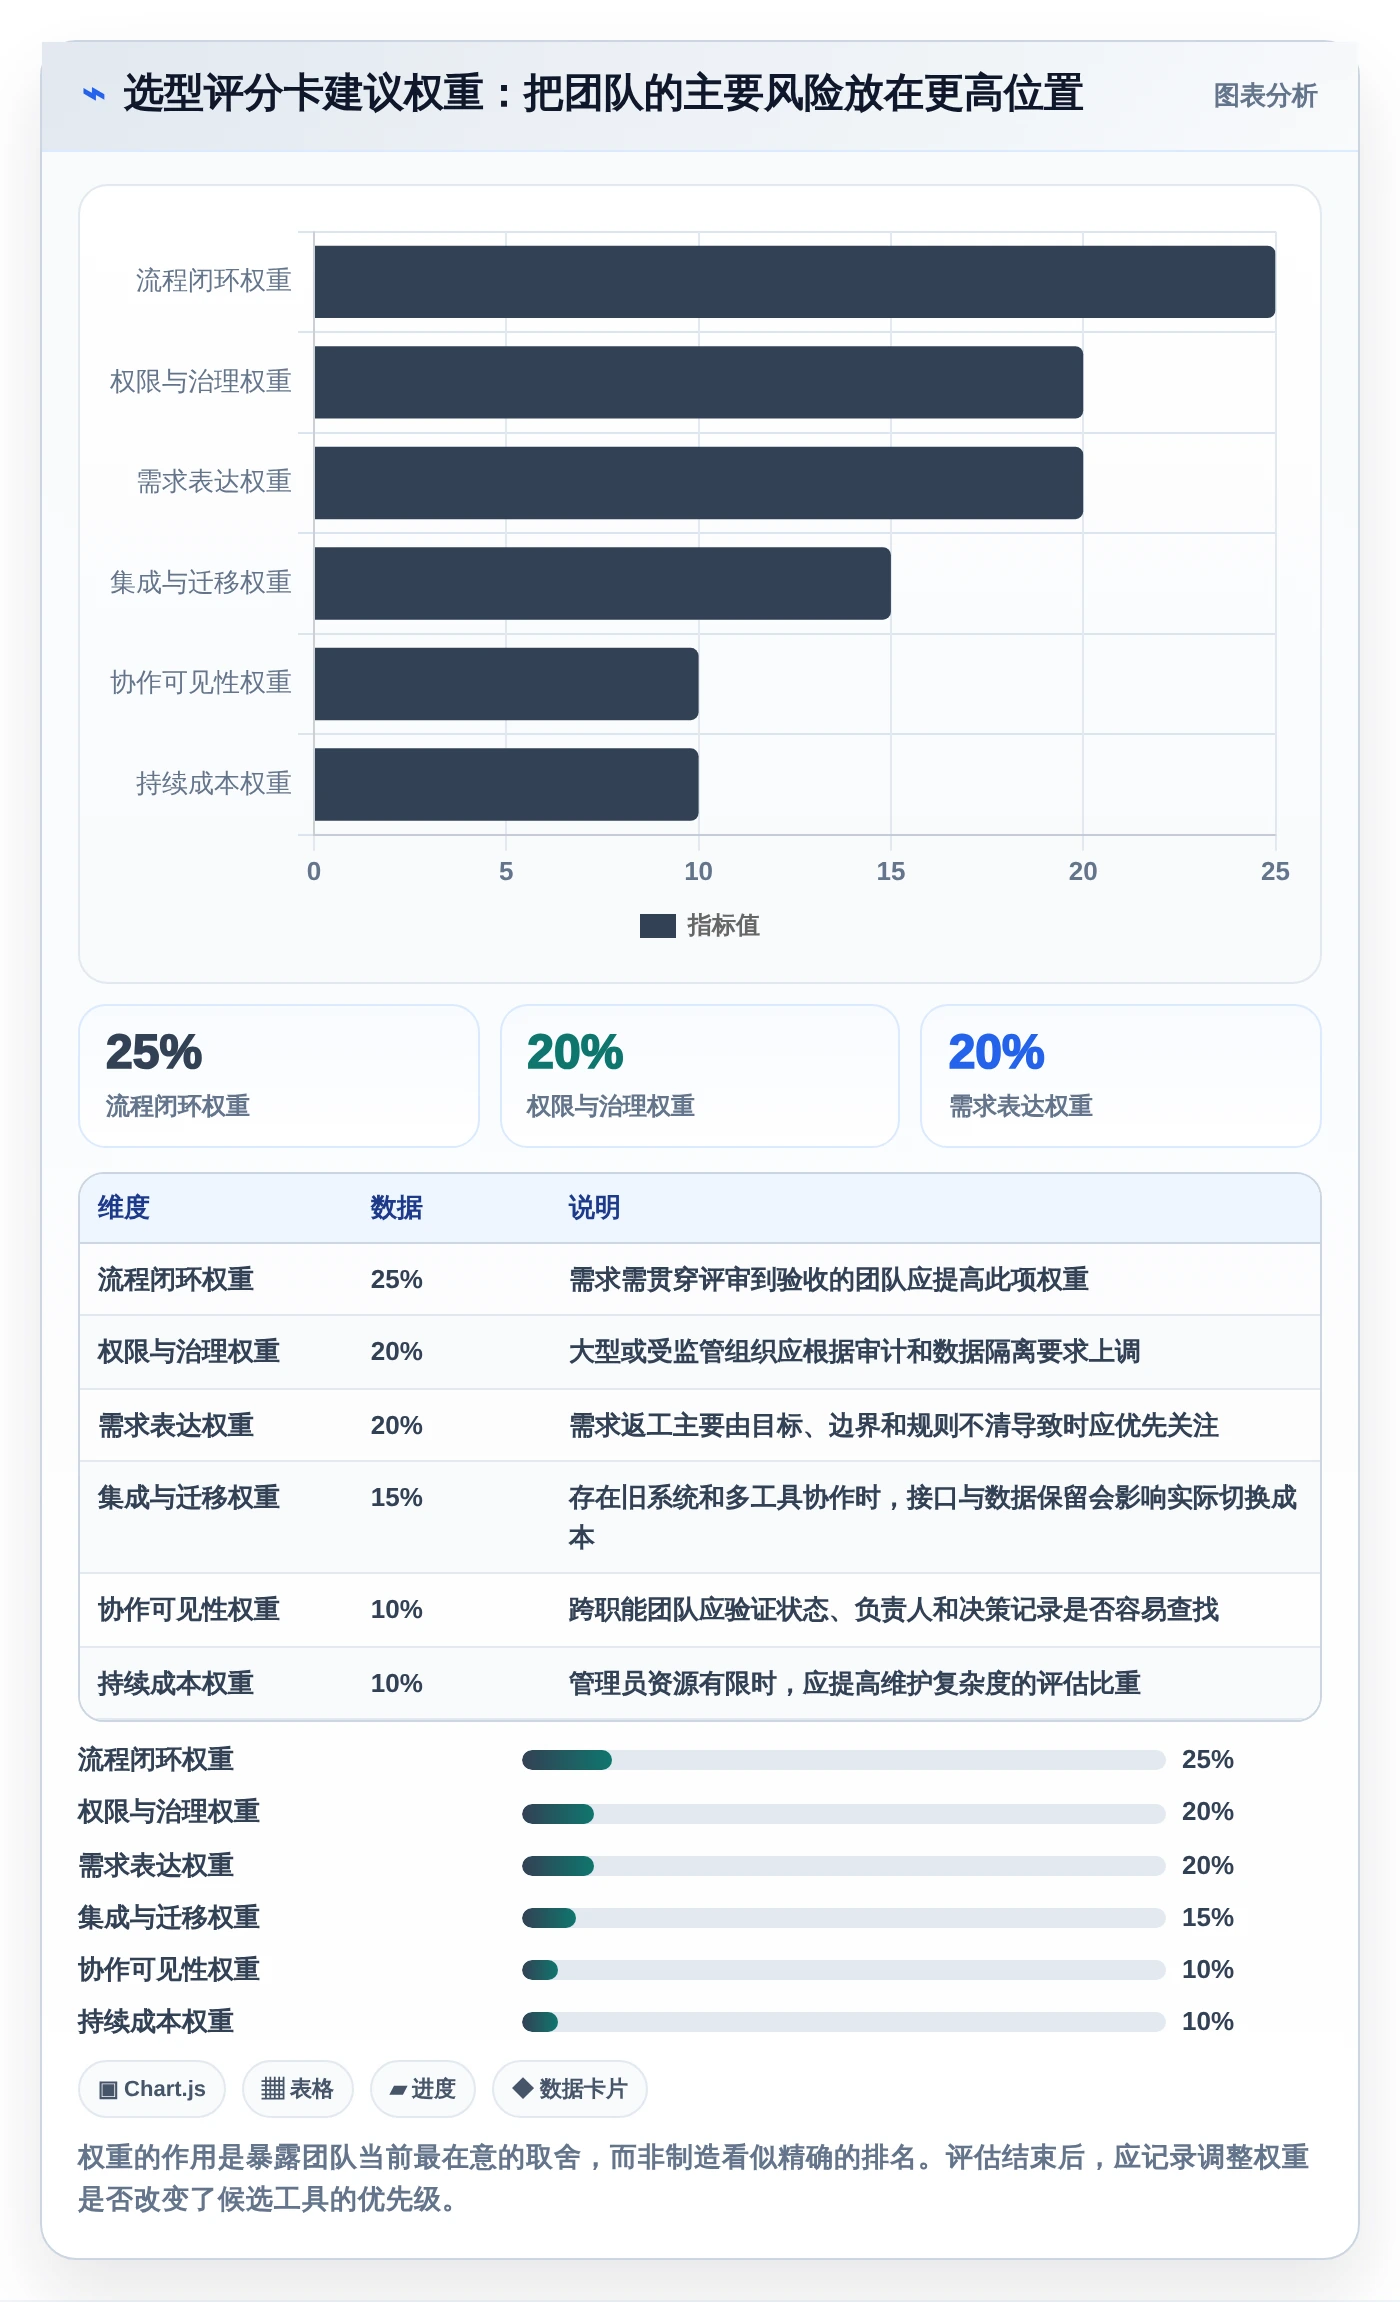Click the 图表分析 label in the header
Image resolution: width=1400 pixels, height=2302 pixels.
[x=1265, y=95]
